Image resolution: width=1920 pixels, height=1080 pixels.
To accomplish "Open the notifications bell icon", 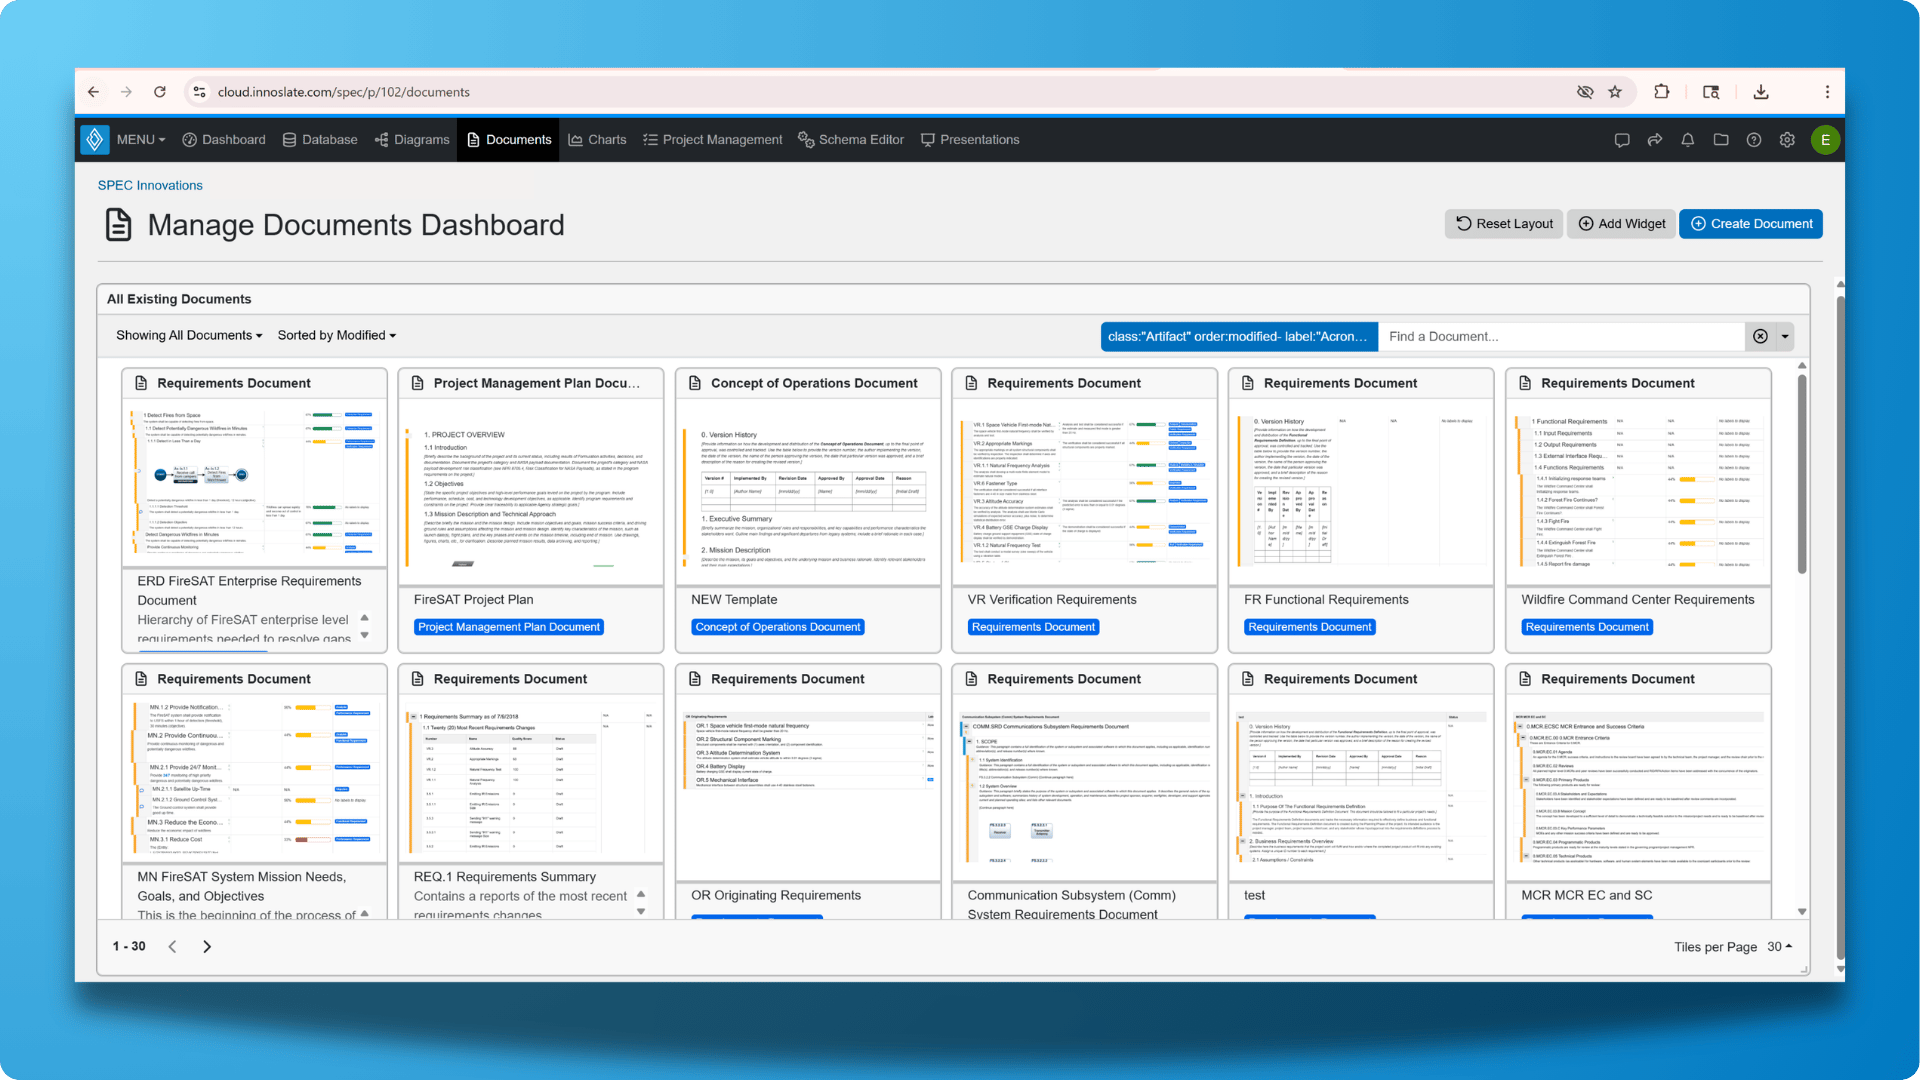I will click(x=1688, y=140).
